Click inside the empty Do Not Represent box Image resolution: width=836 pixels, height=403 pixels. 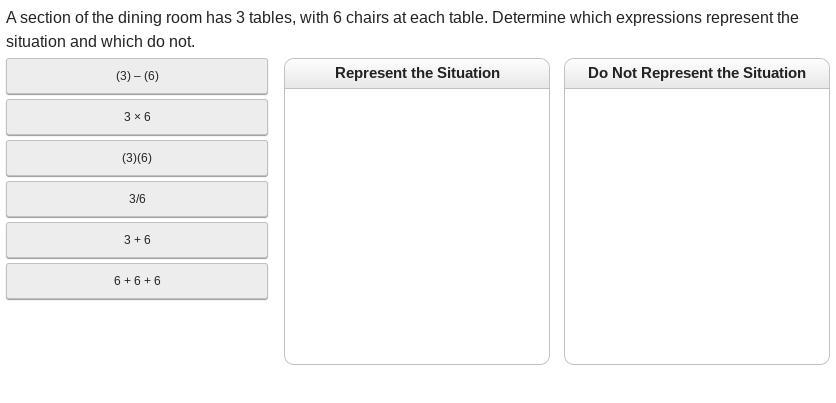click(696, 225)
